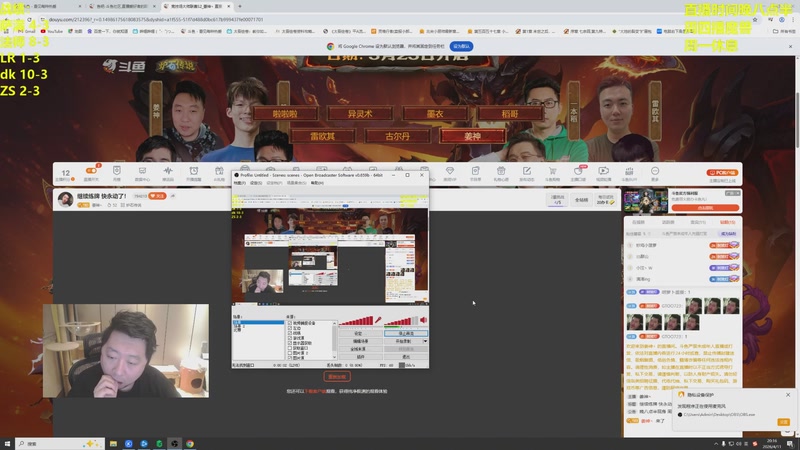Image resolution: width=800 pixels, height=450 pixels.
Task: Click the streamer level 12 indicator
Action: (65, 174)
